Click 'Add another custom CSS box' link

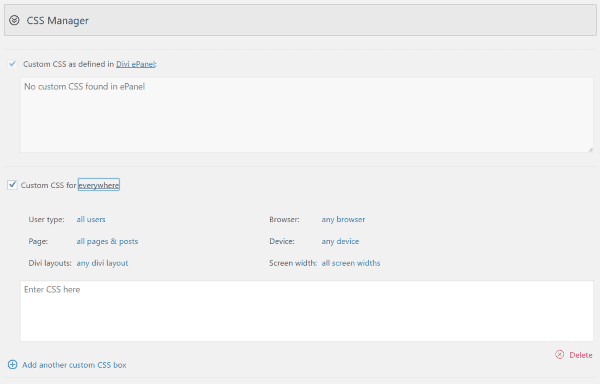click(74, 365)
